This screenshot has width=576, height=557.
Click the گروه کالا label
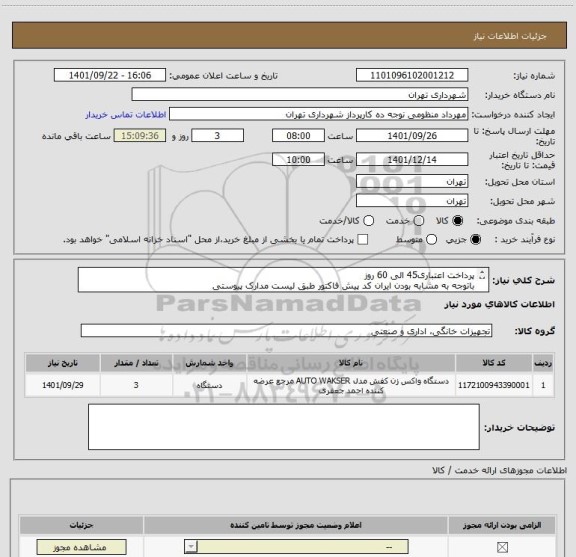point(534,331)
